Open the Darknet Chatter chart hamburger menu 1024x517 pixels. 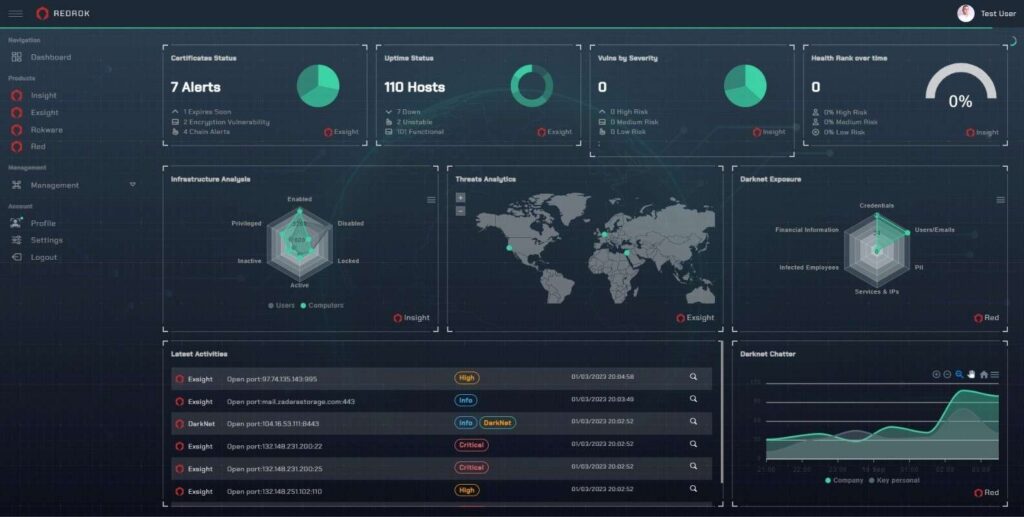[995, 374]
